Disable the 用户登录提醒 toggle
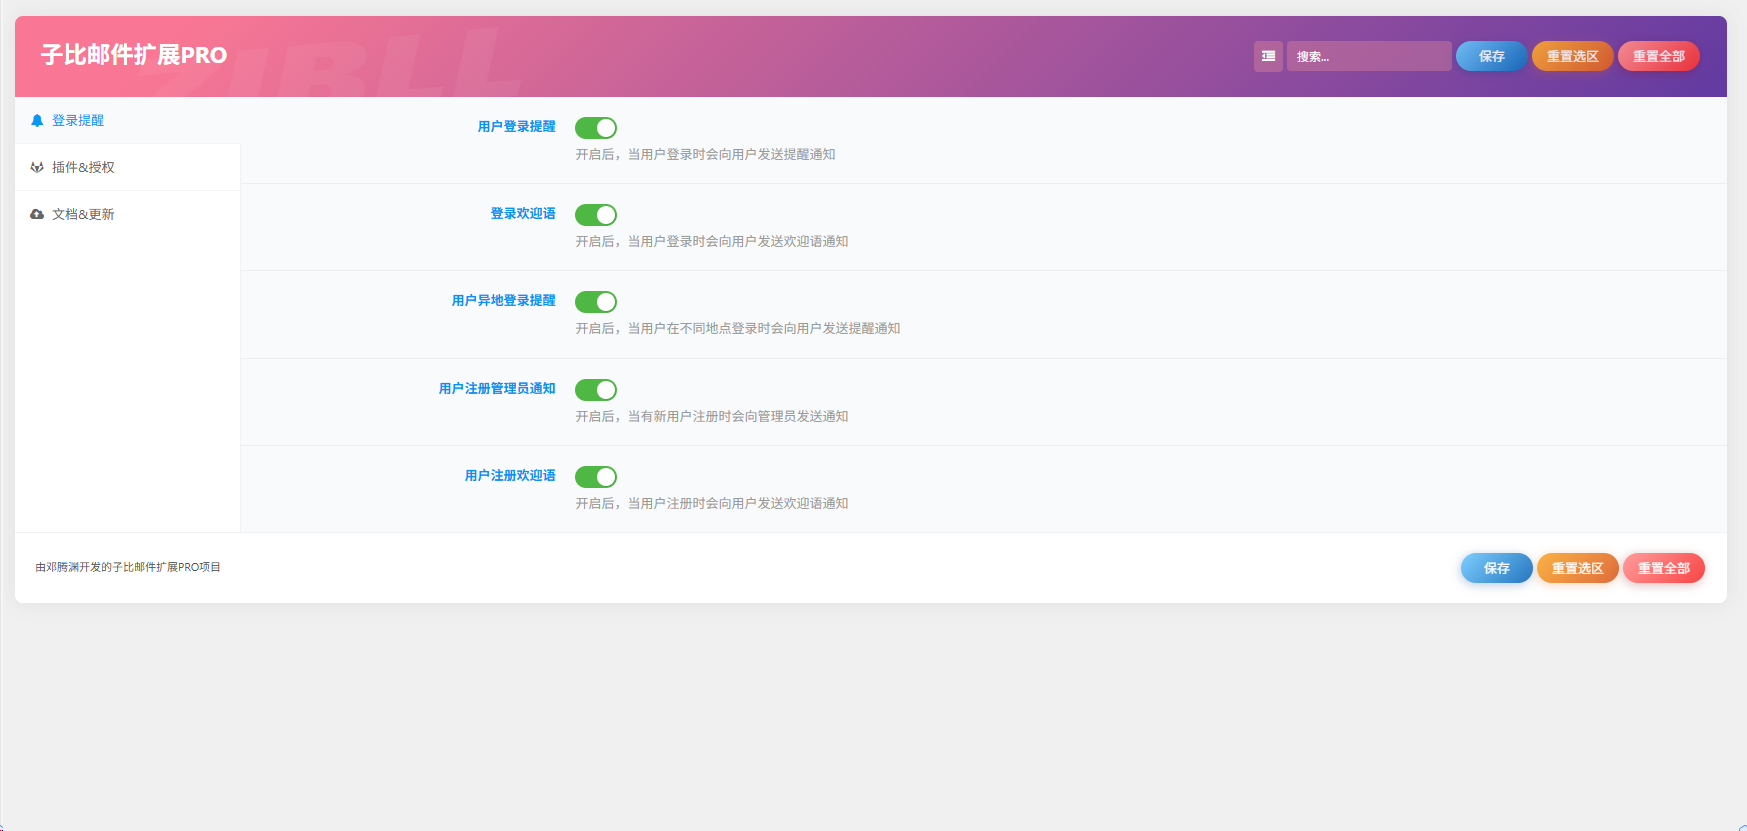The height and width of the screenshot is (831, 1747). point(596,128)
